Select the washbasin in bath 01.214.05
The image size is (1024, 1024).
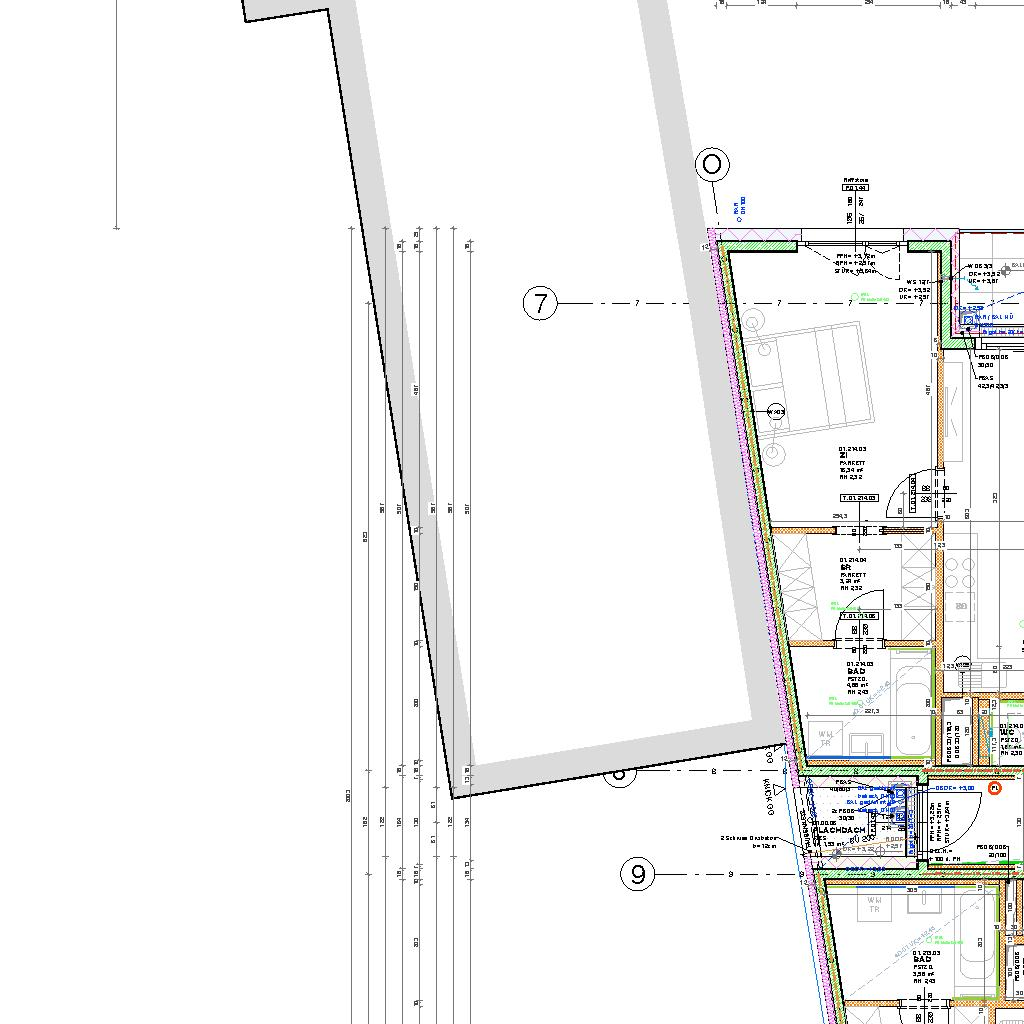(867, 744)
